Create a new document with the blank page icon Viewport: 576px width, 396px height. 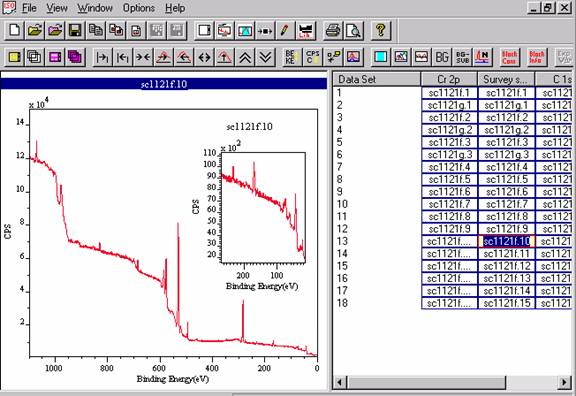[14, 30]
